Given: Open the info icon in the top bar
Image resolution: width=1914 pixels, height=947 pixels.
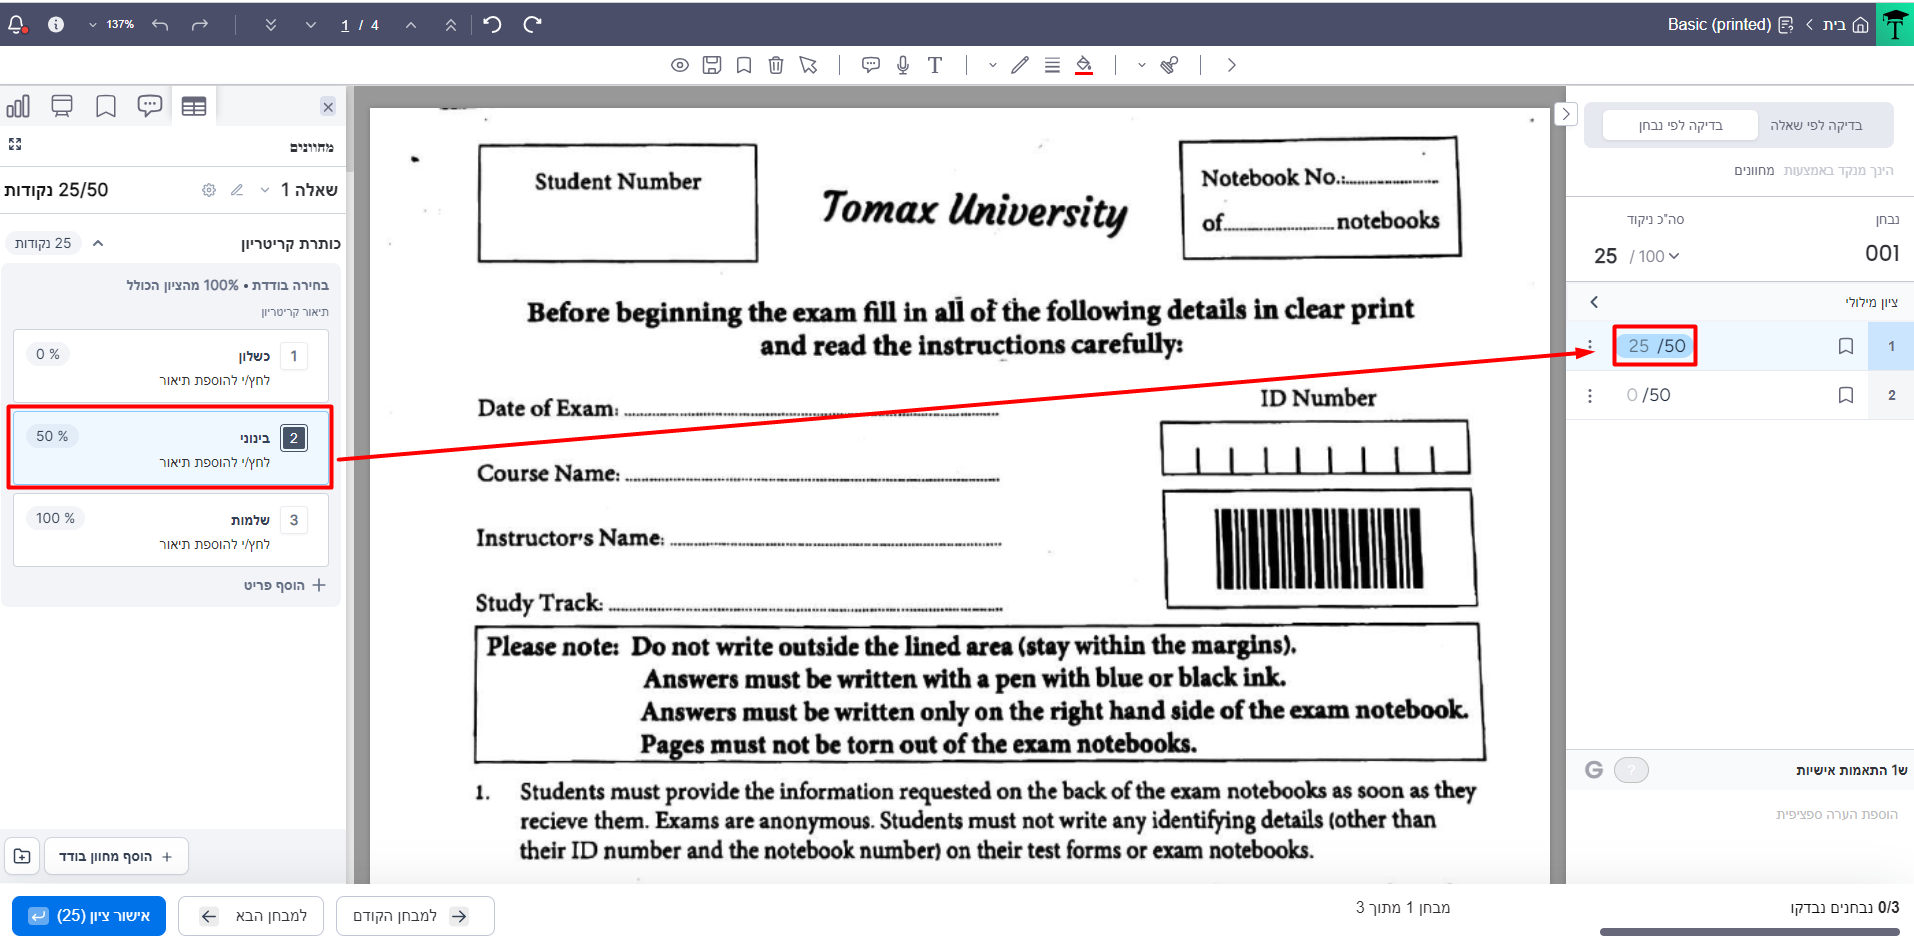Looking at the screenshot, I should point(56,25).
